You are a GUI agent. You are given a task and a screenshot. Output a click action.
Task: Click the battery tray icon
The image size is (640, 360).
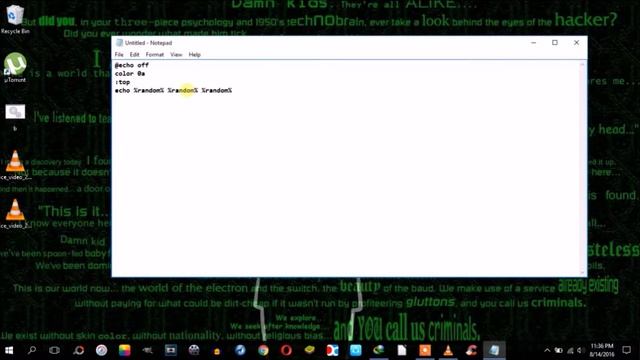pyautogui.click(x=558, y=350)
